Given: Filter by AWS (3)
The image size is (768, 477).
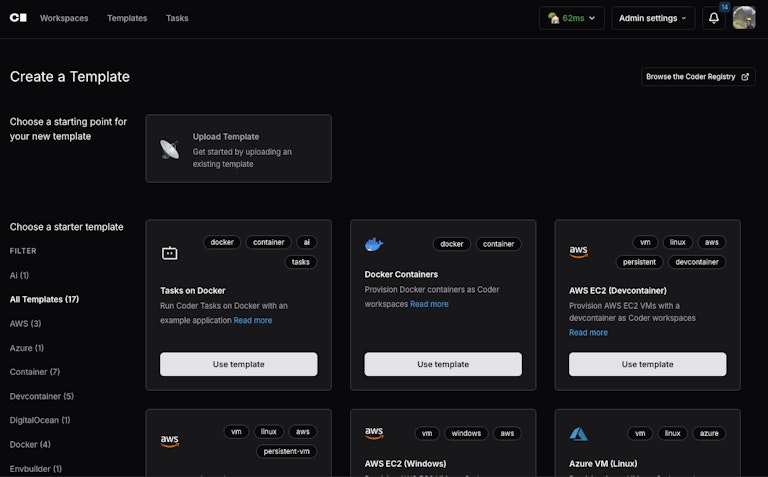Looking at the screenshot, I should click(25, 324).
